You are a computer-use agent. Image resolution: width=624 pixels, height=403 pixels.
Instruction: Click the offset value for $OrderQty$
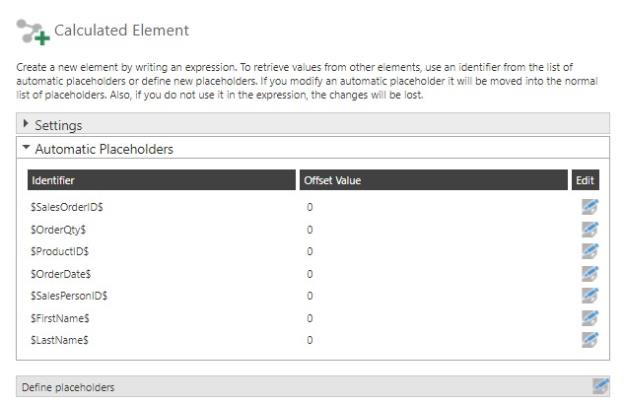[x=310, y=229]
